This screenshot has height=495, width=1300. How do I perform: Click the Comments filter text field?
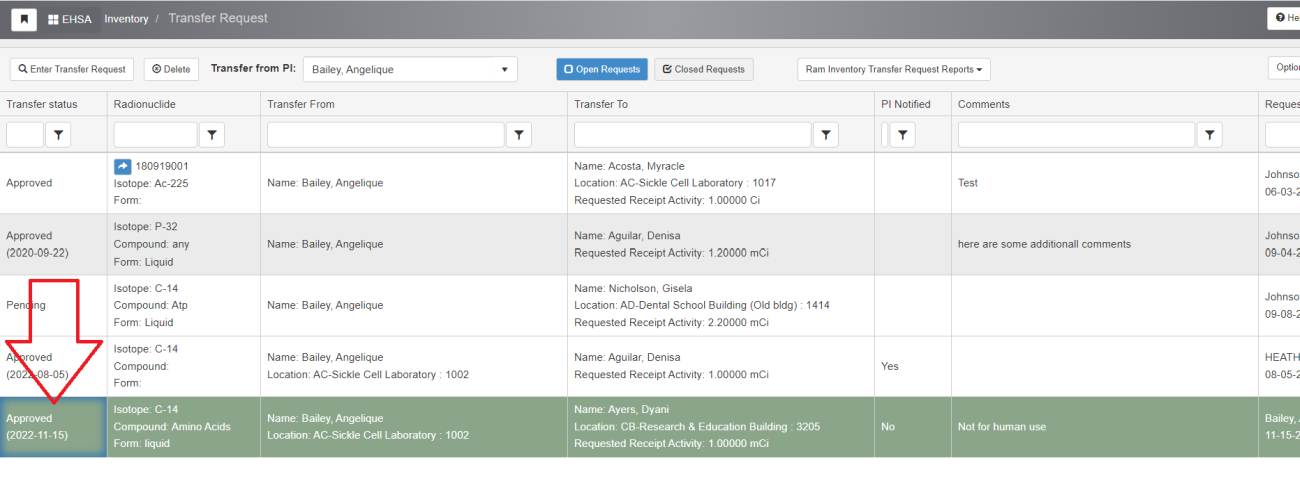click(1076, 135)
